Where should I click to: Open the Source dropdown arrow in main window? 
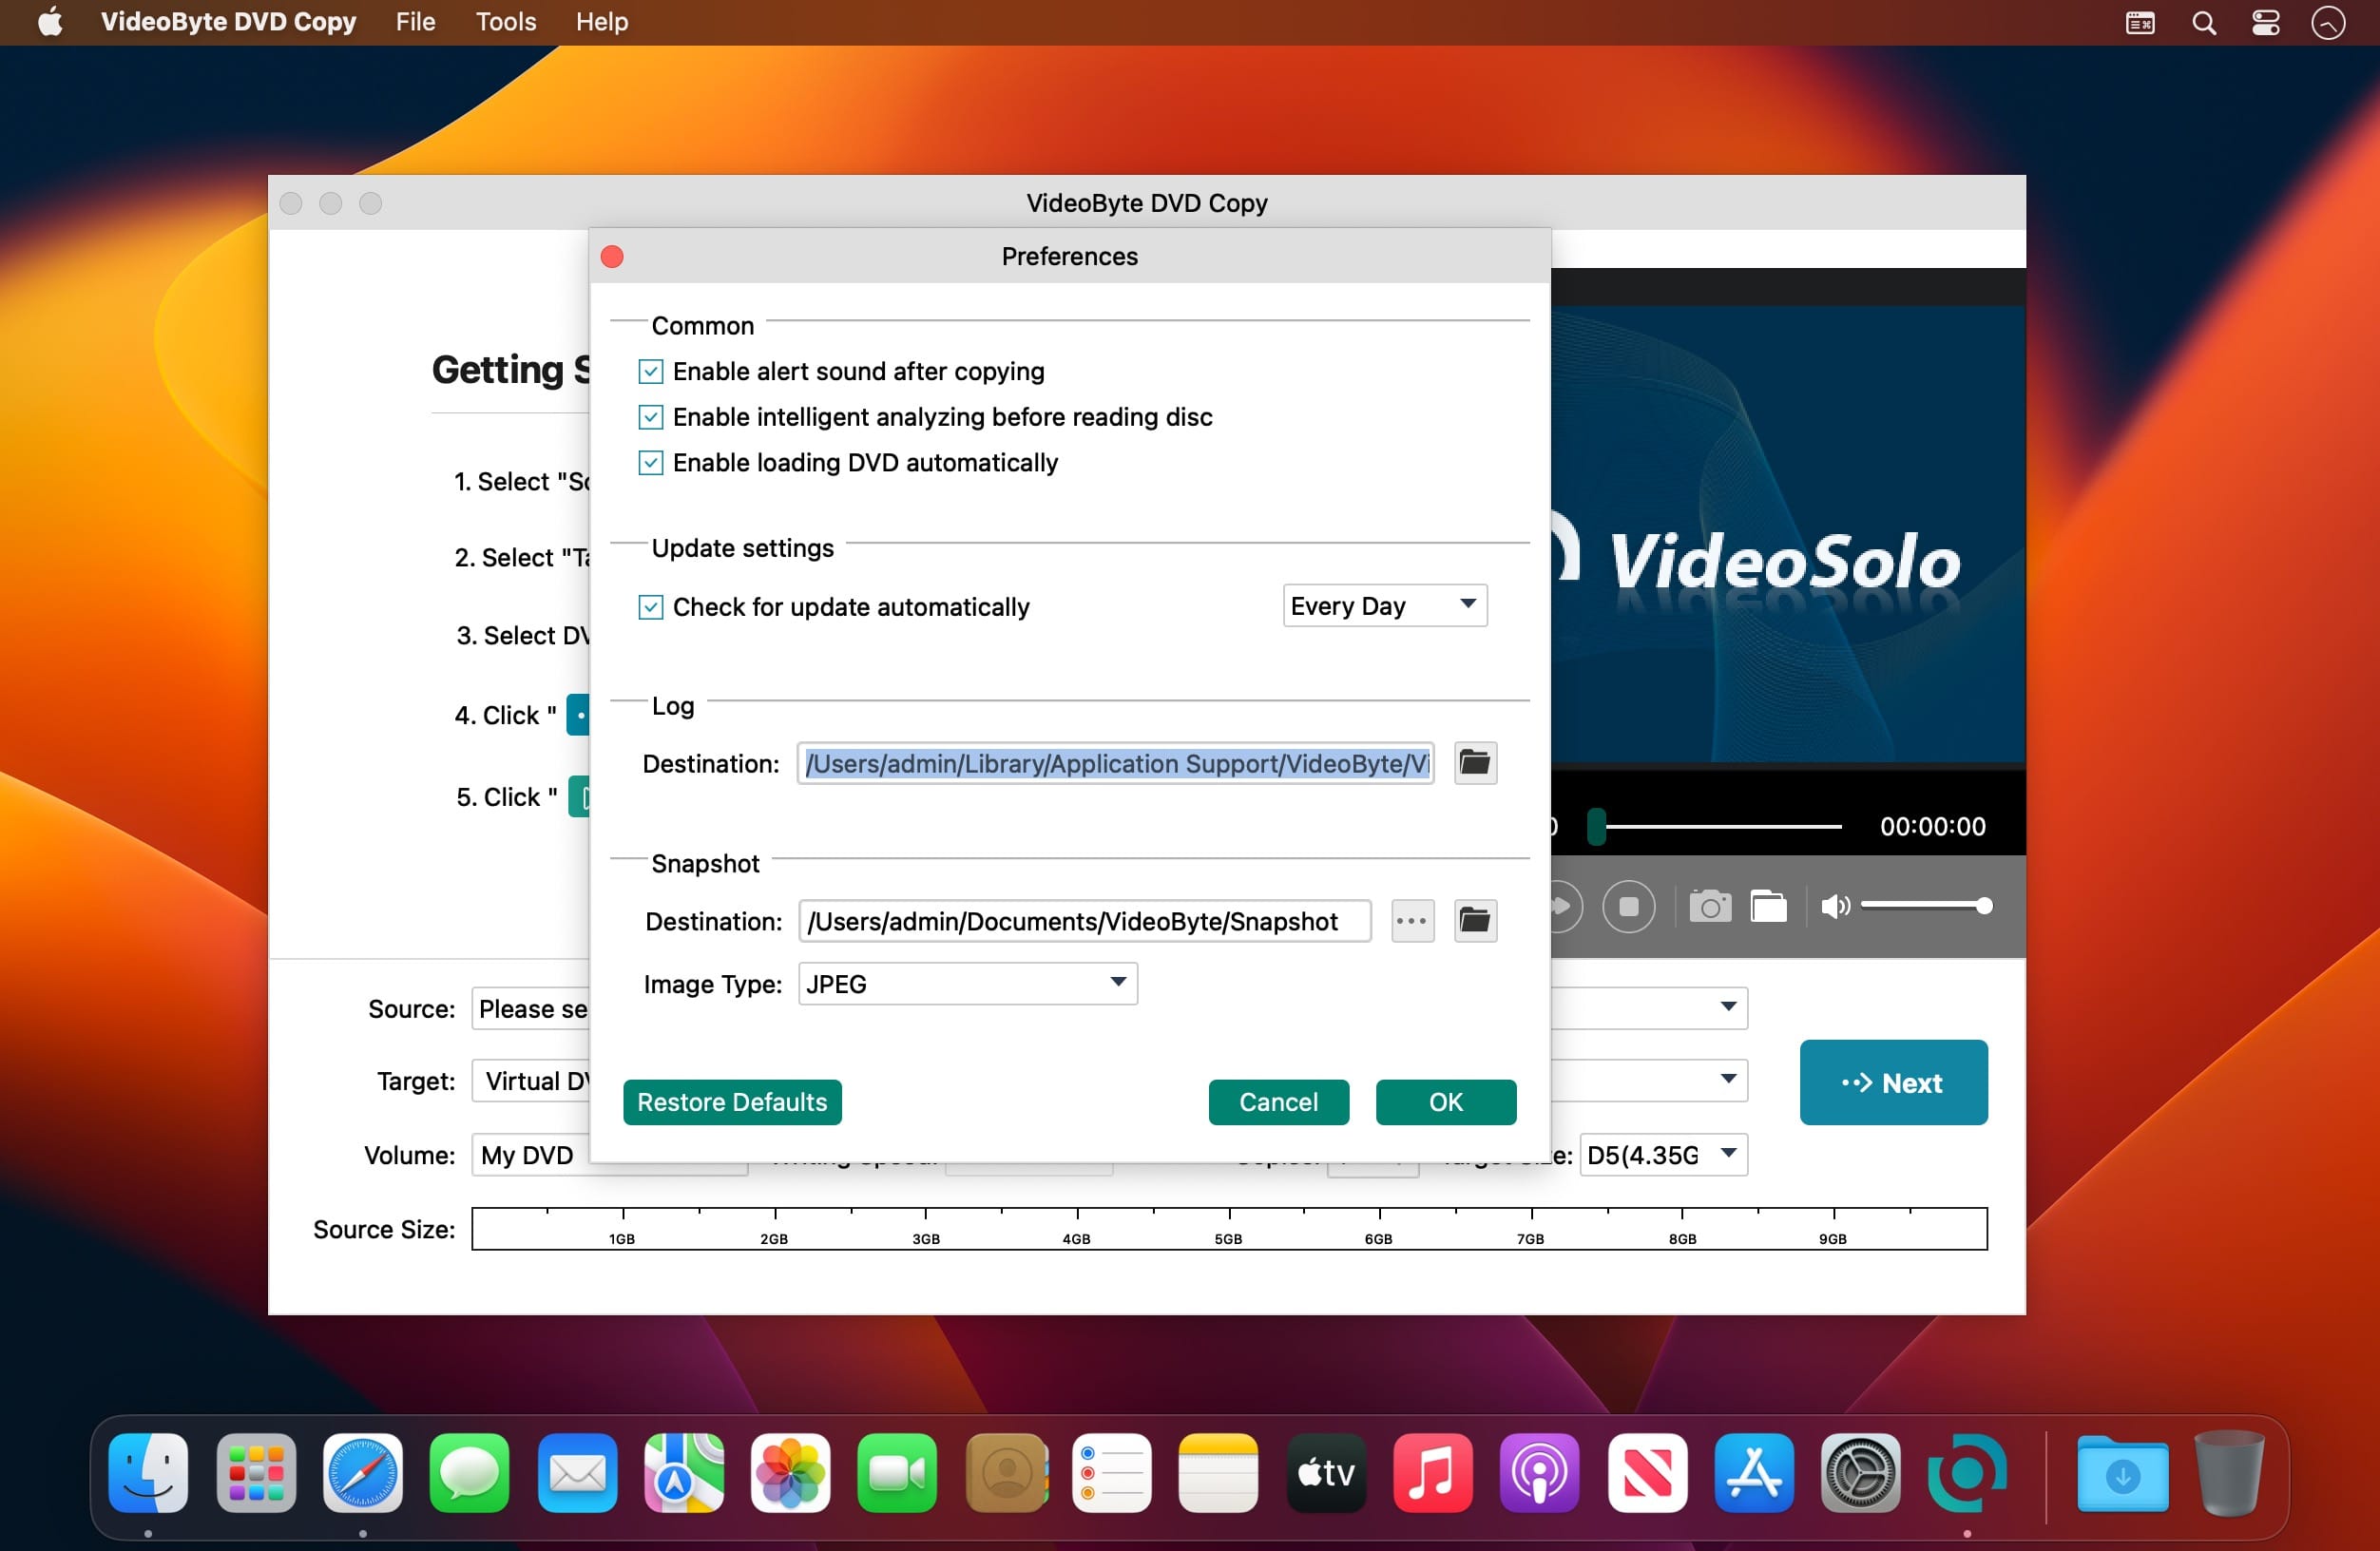[x=1728, y=1006]
